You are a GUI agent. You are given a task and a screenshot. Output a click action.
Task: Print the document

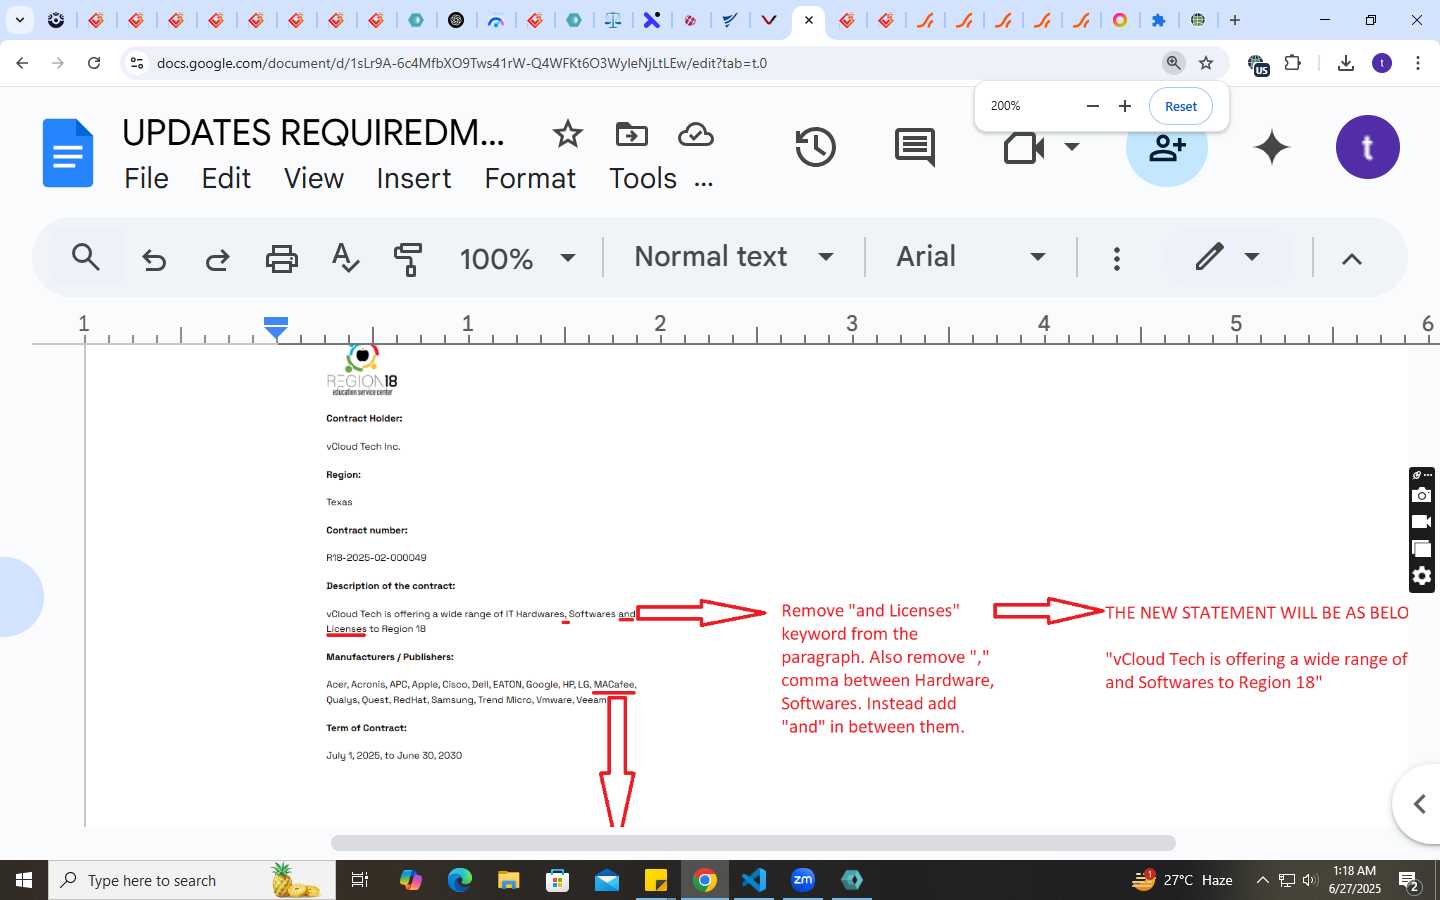tap(281, 259)
